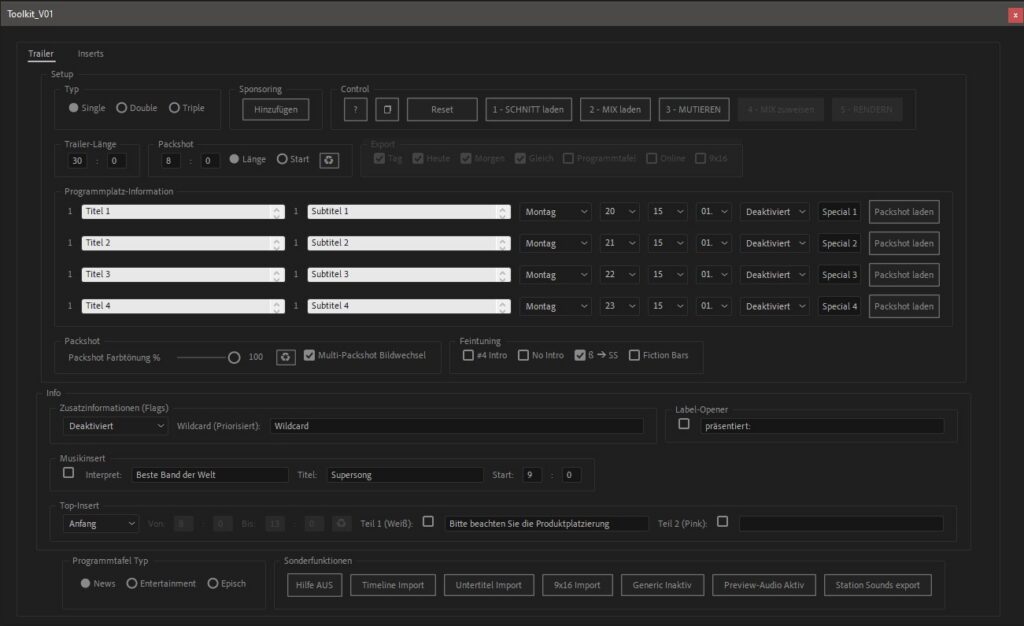Click the Subtitel 3 text field
The width and height of the screenshot is (1024, 626).
click(409, 275)
